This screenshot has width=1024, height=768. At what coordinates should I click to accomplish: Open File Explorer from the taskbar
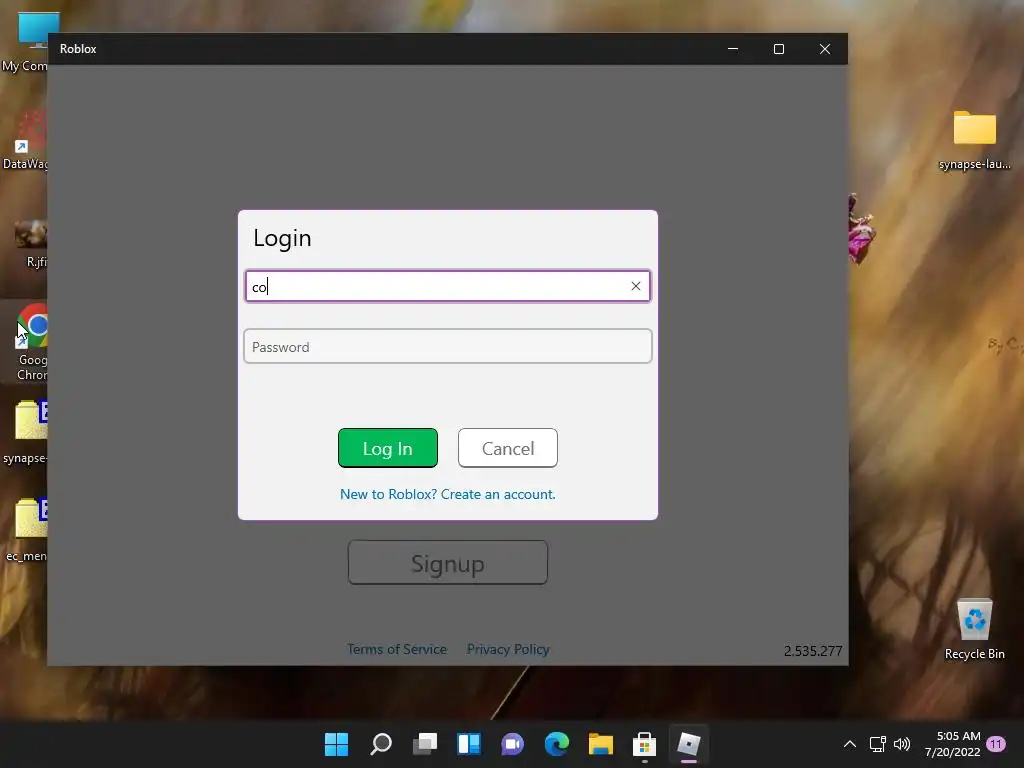coord(601,744)
